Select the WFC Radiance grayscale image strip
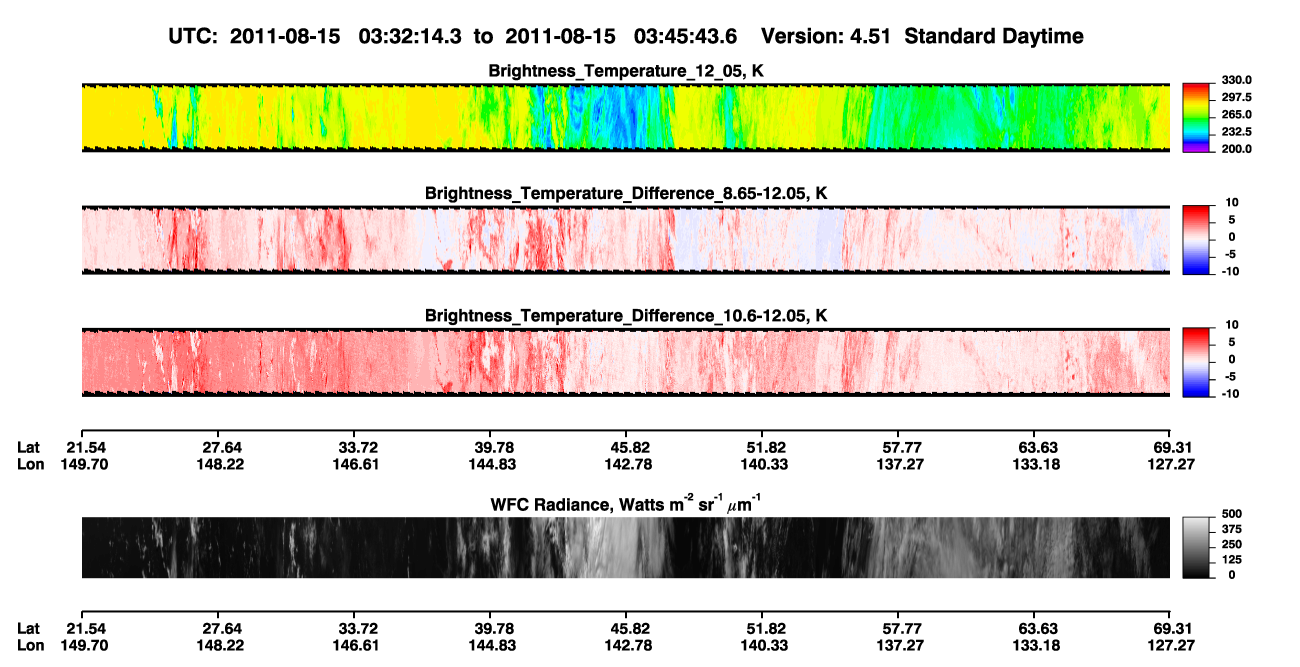The image size is (1300, 667). 625,547
